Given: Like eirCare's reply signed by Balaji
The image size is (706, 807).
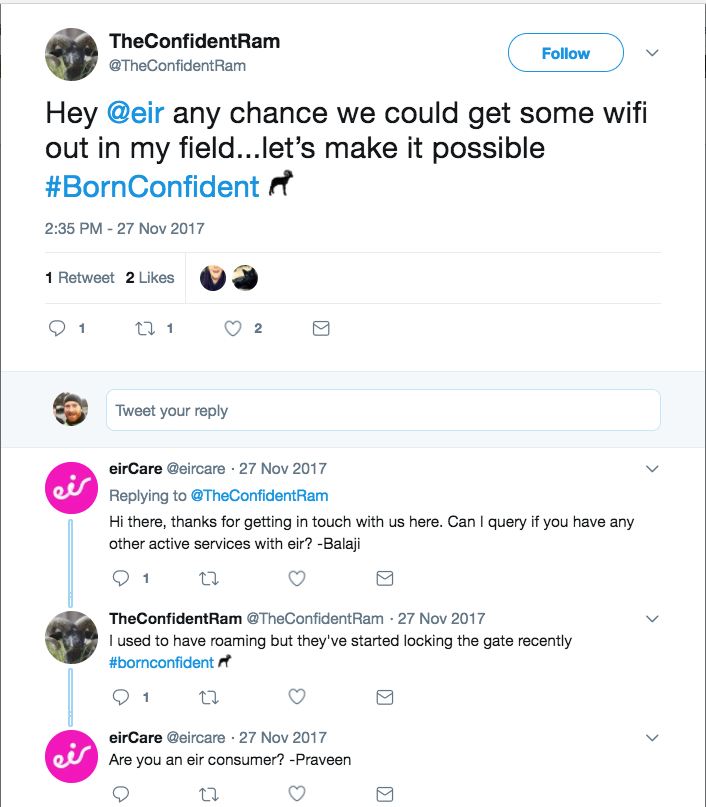Looking at the screenshot, I should coord(296,578).
